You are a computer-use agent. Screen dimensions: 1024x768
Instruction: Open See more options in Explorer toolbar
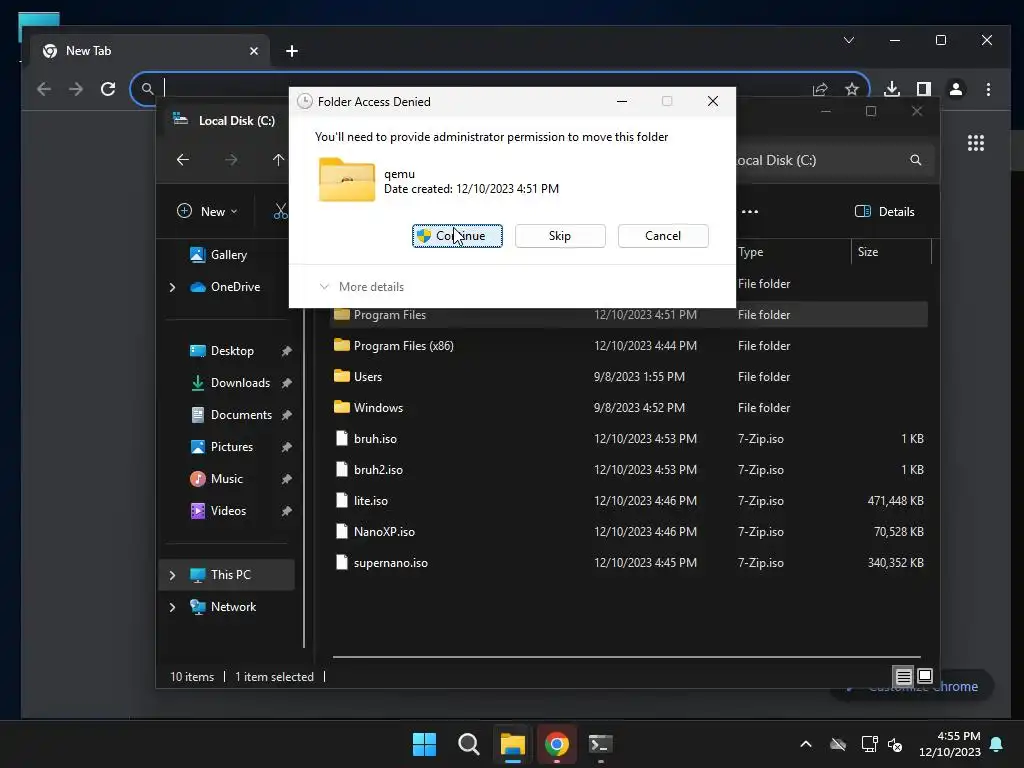tap(750, 212)
